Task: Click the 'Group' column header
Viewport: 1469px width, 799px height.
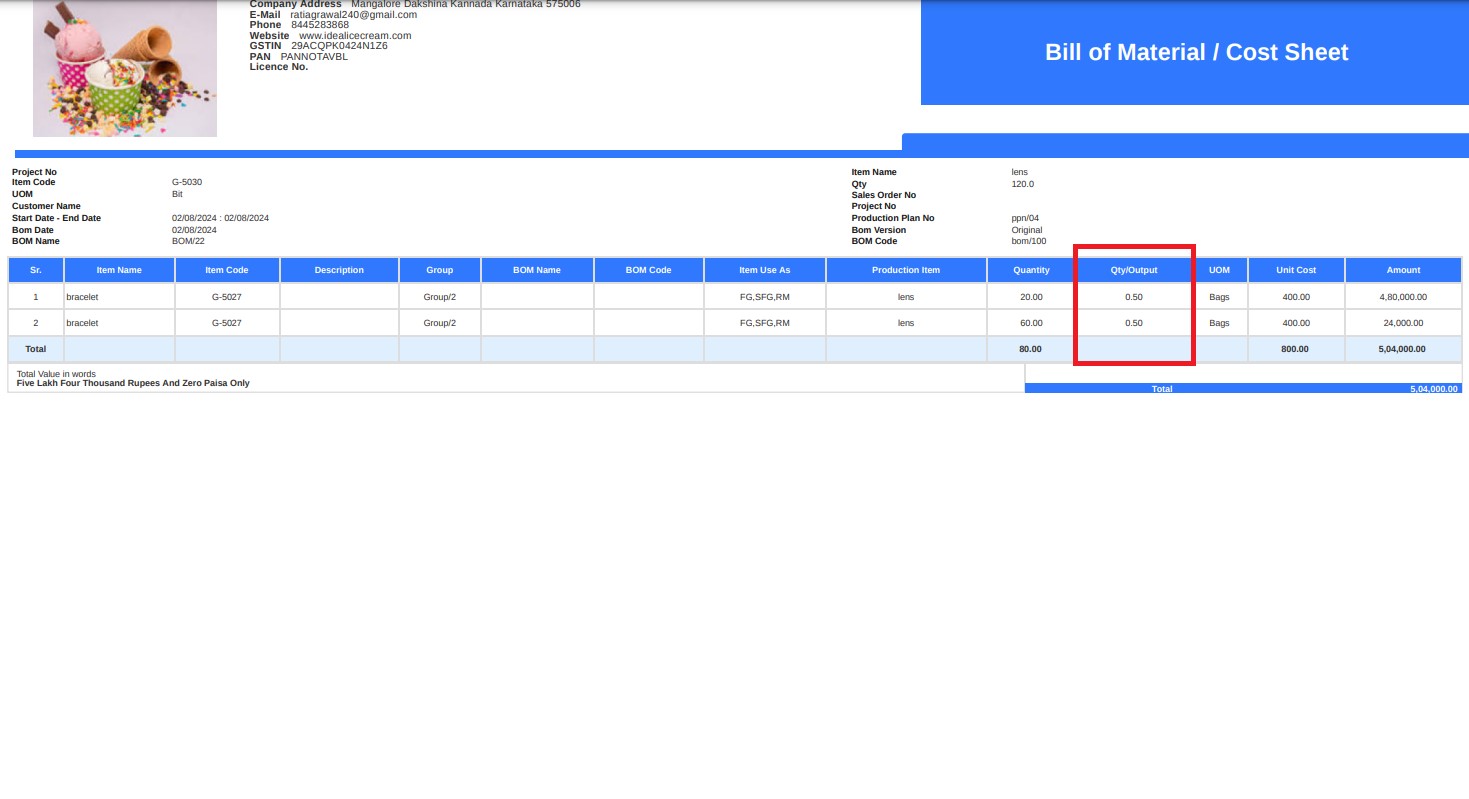Action: click(x=440, y=270)
